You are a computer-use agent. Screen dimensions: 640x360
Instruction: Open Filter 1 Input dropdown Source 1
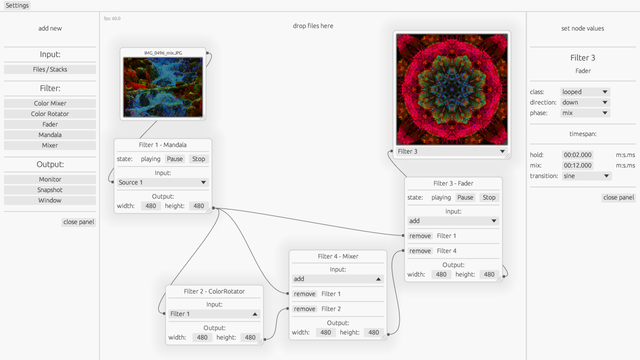point(162,182)
